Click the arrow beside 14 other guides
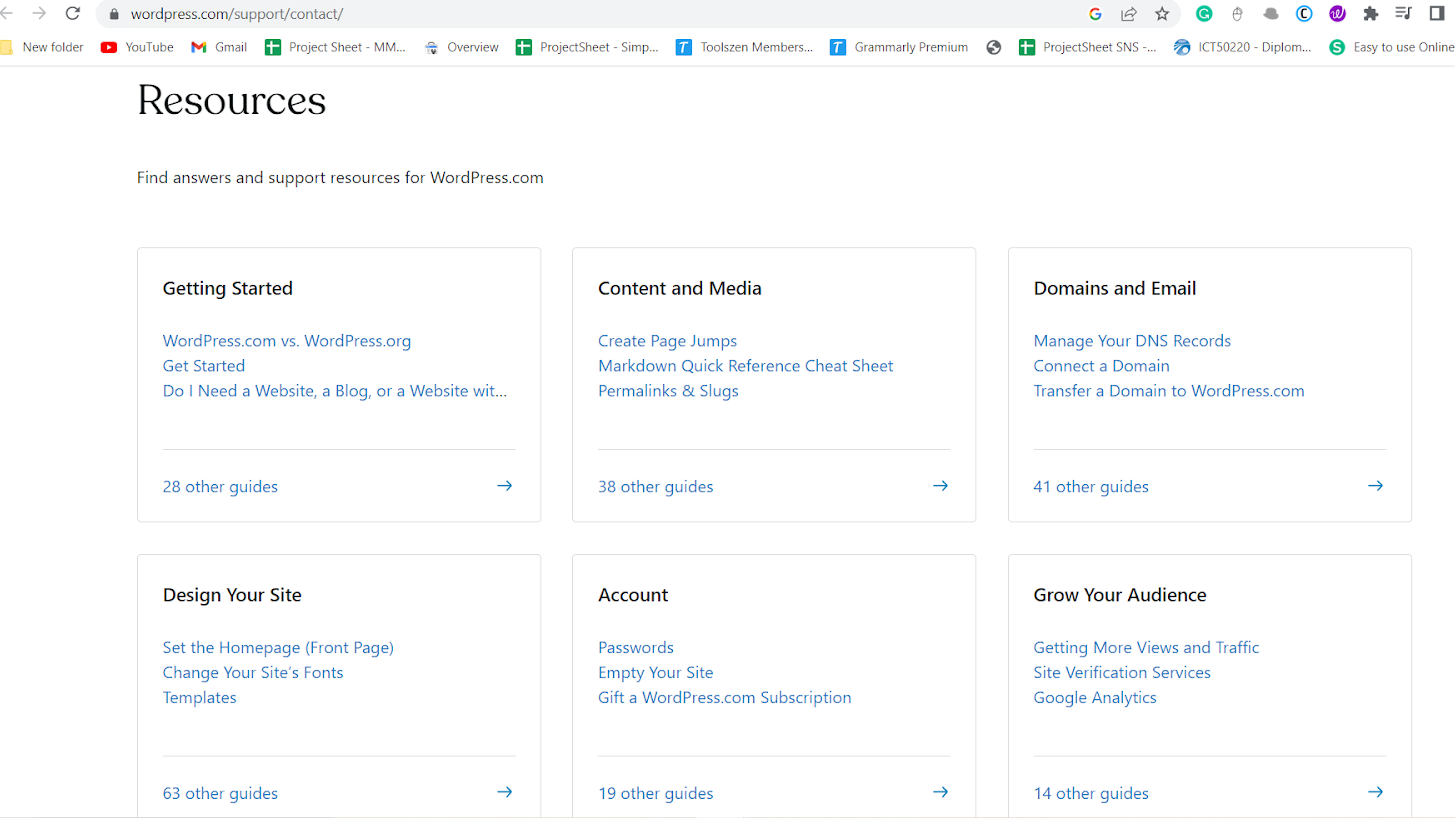Viewport: 1455px width, 818px height. (x=1376, y=792)
